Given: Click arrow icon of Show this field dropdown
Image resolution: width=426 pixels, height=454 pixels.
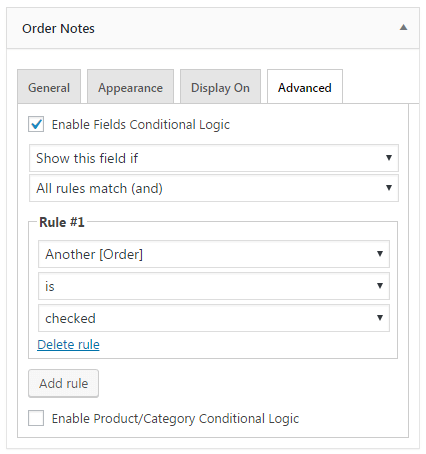Looking at the screenshot, I should (389, 158).
